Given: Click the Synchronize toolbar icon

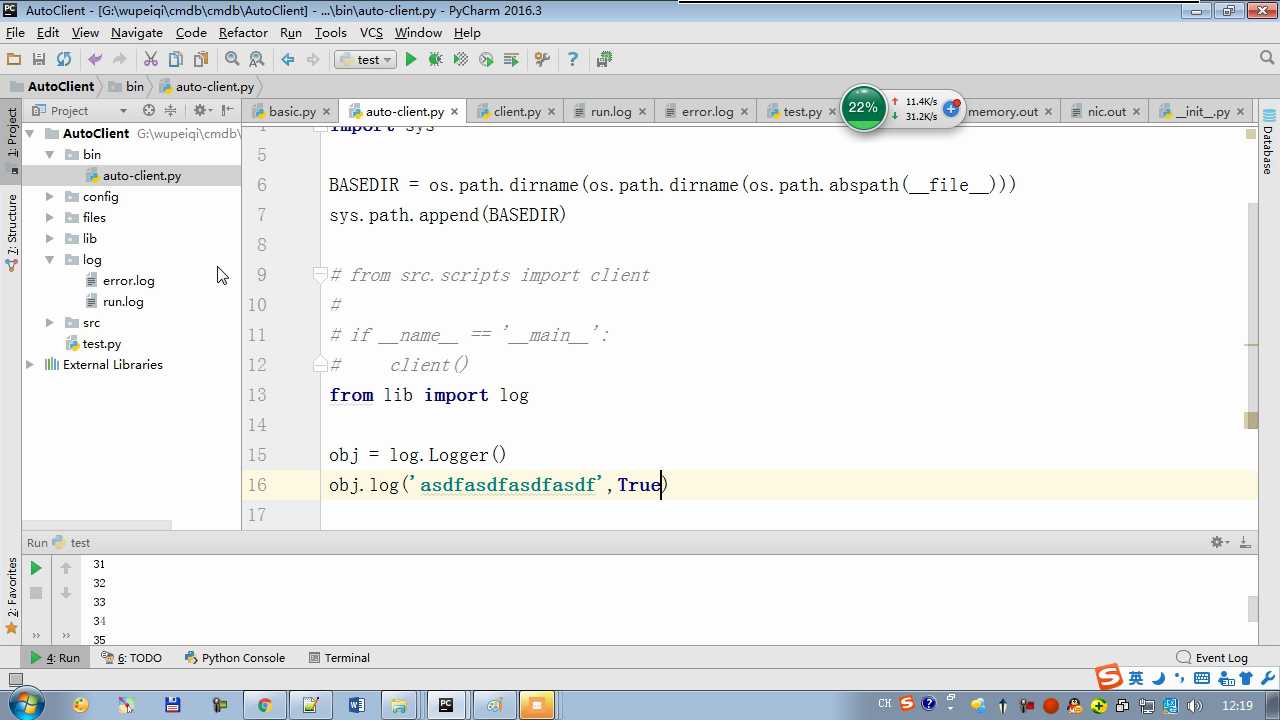Looking at the screenshot, I should point(64,60).
